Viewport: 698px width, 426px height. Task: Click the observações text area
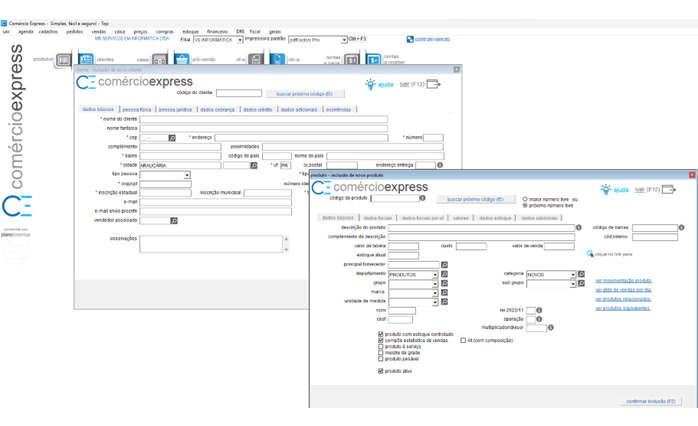211,244
